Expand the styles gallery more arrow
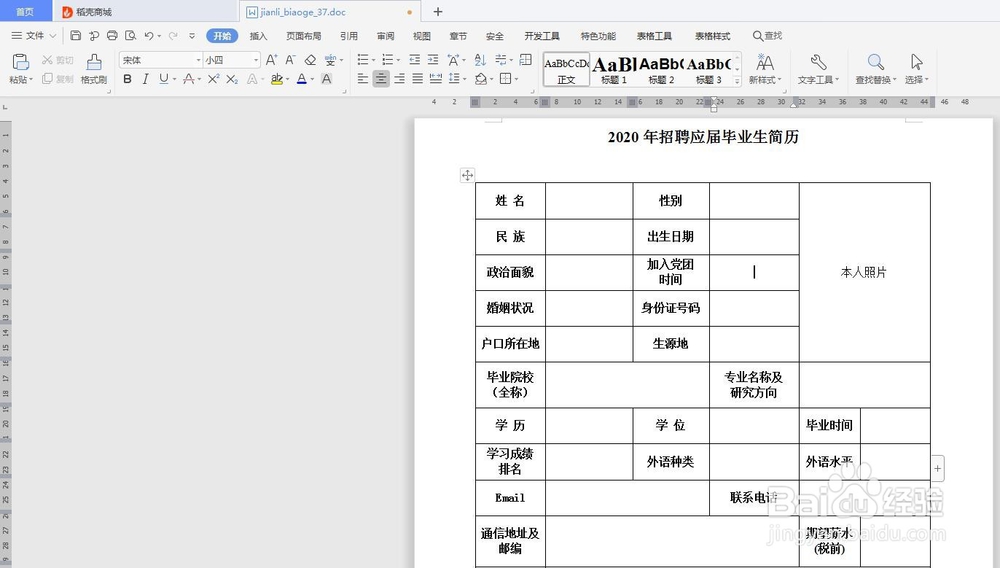This screenshot has height=568, width=1000. pyautogui.click(x=737, y=81)
